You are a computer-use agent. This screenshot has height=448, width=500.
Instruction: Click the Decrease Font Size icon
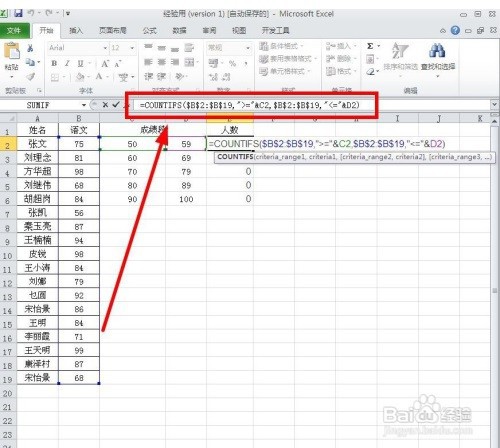pyautogui.click(x=118, y=64)
